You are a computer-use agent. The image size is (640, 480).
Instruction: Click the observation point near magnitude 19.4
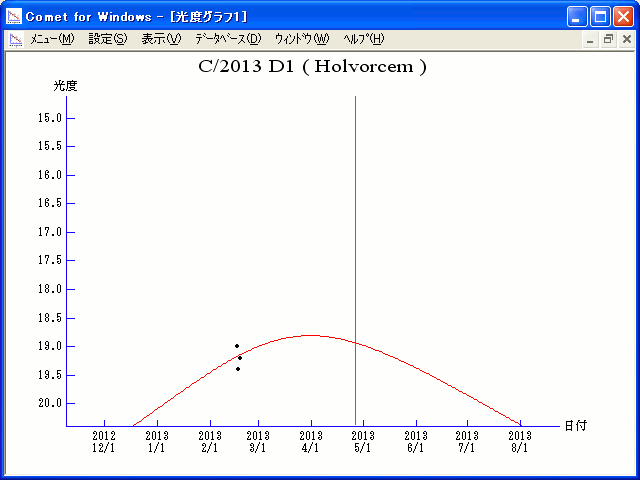click(238, 369)
